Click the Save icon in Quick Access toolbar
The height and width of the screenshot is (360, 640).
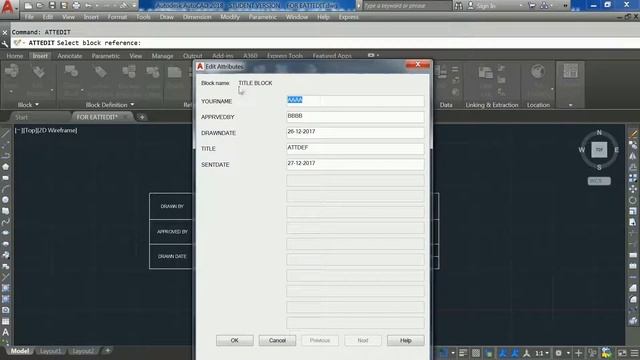coord(52,5)
